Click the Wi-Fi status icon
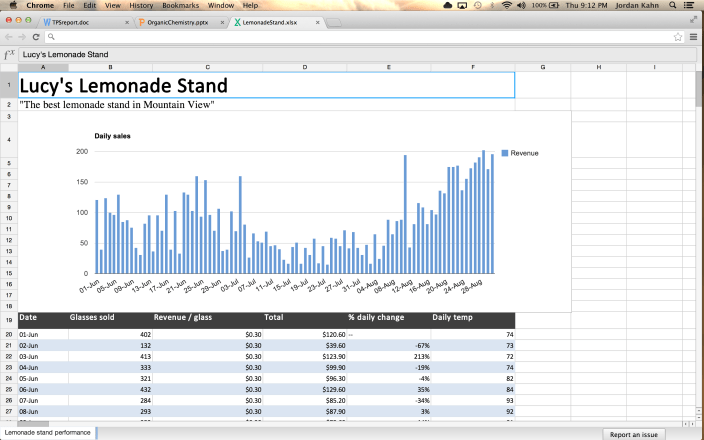The width and height of the screenshot is (704, 440). pyautogui.click(x=506, y=5)
